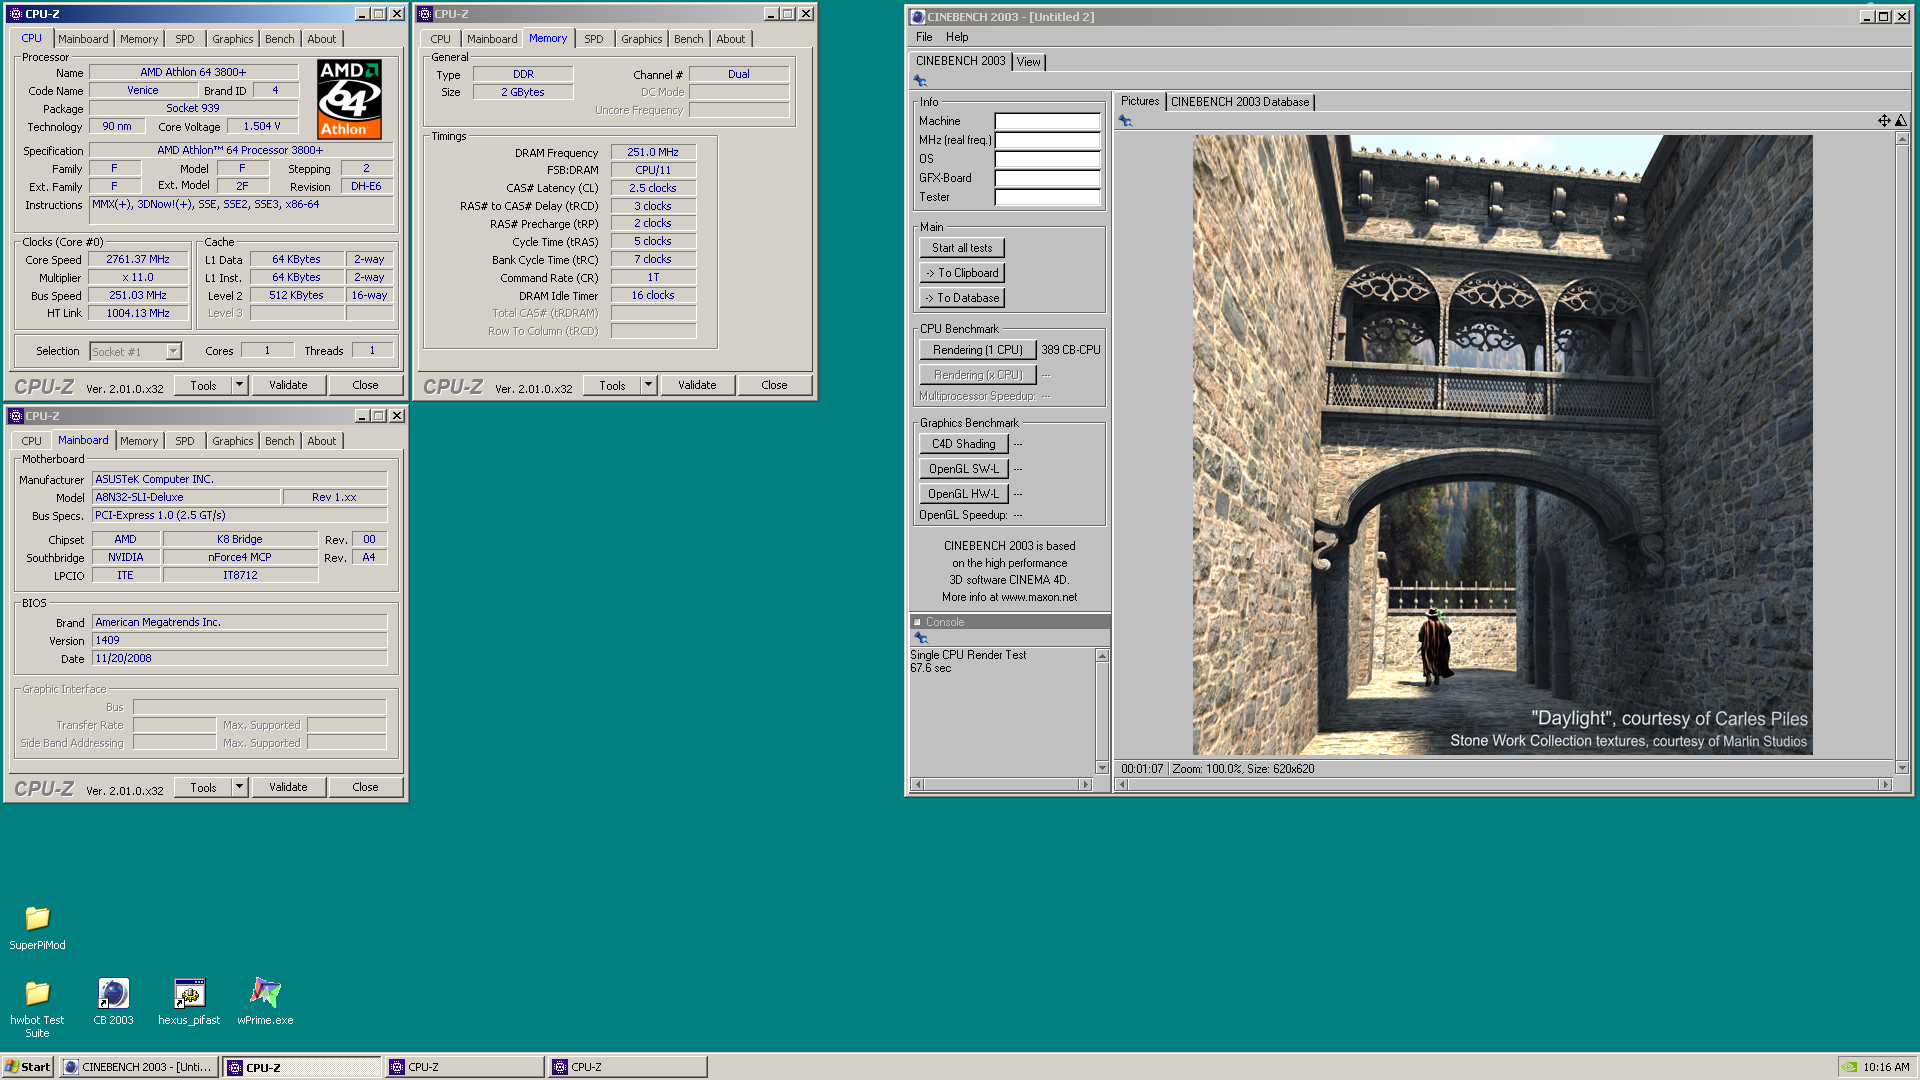Screen dimensions: 1920x1080
Task: Click the Tester input field
Action: (1047, 197)
